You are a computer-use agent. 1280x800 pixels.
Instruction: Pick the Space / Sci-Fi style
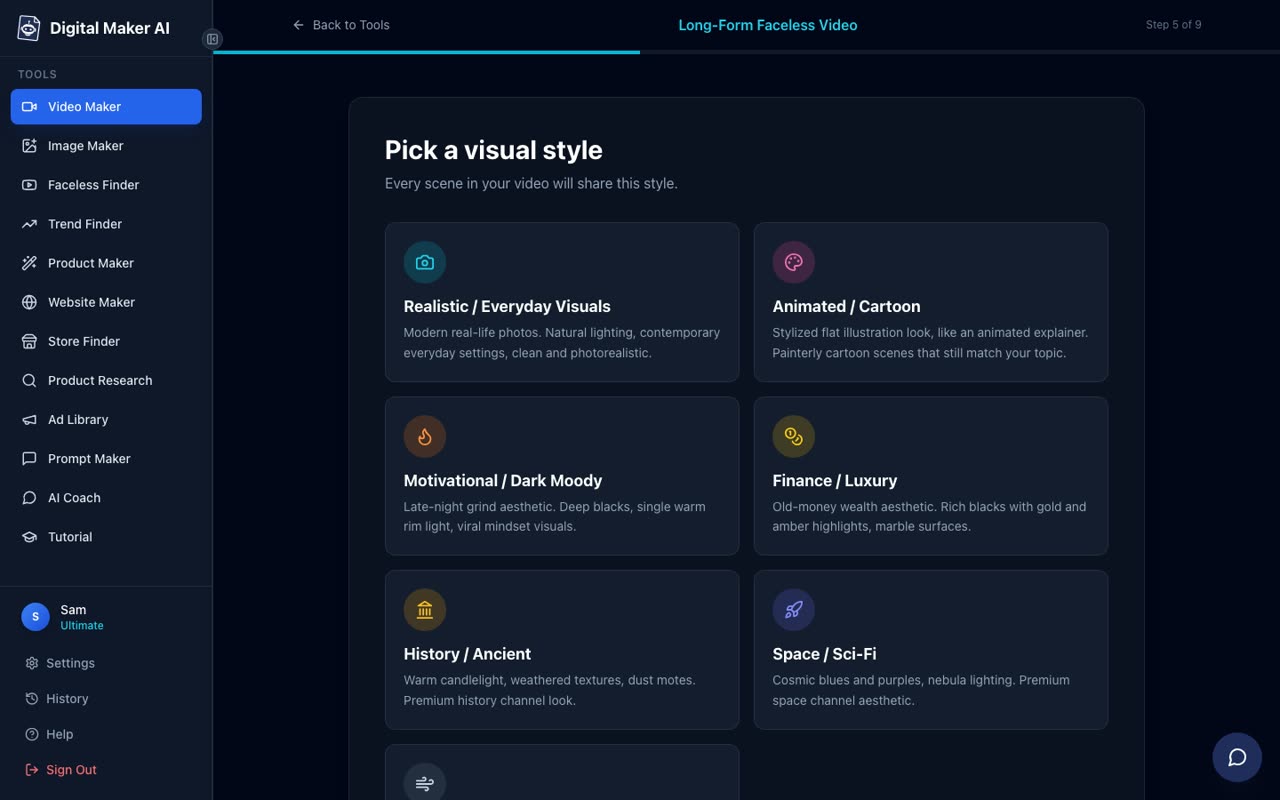931,649
